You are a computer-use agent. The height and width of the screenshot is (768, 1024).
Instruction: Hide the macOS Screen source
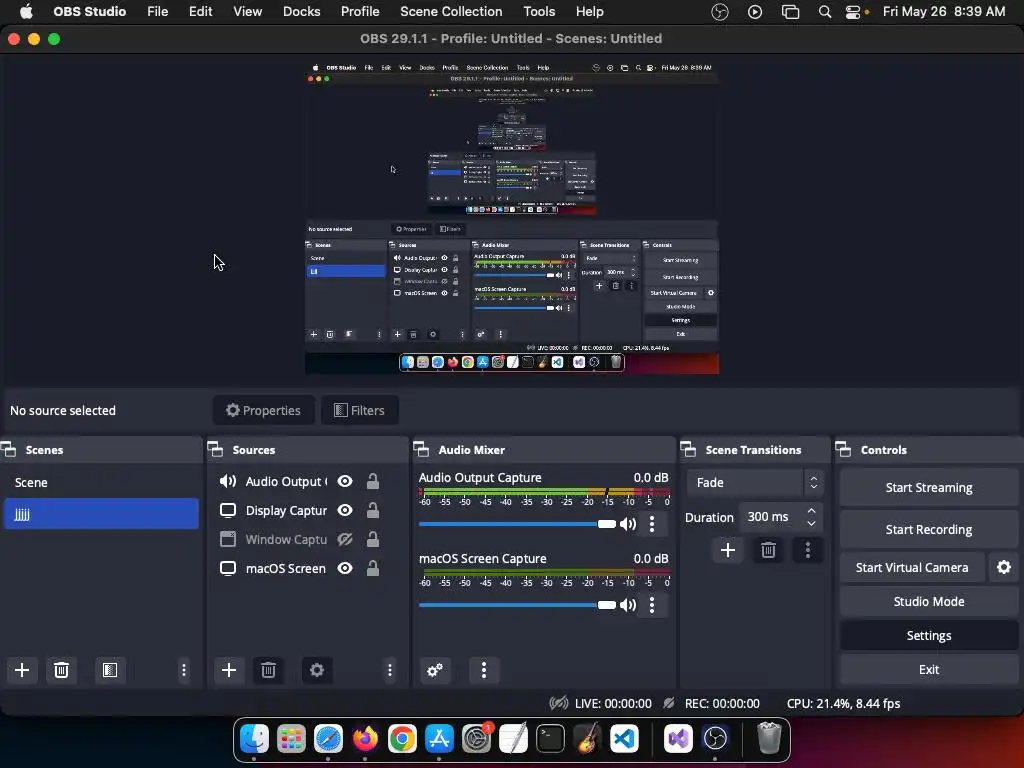(345, 568)
